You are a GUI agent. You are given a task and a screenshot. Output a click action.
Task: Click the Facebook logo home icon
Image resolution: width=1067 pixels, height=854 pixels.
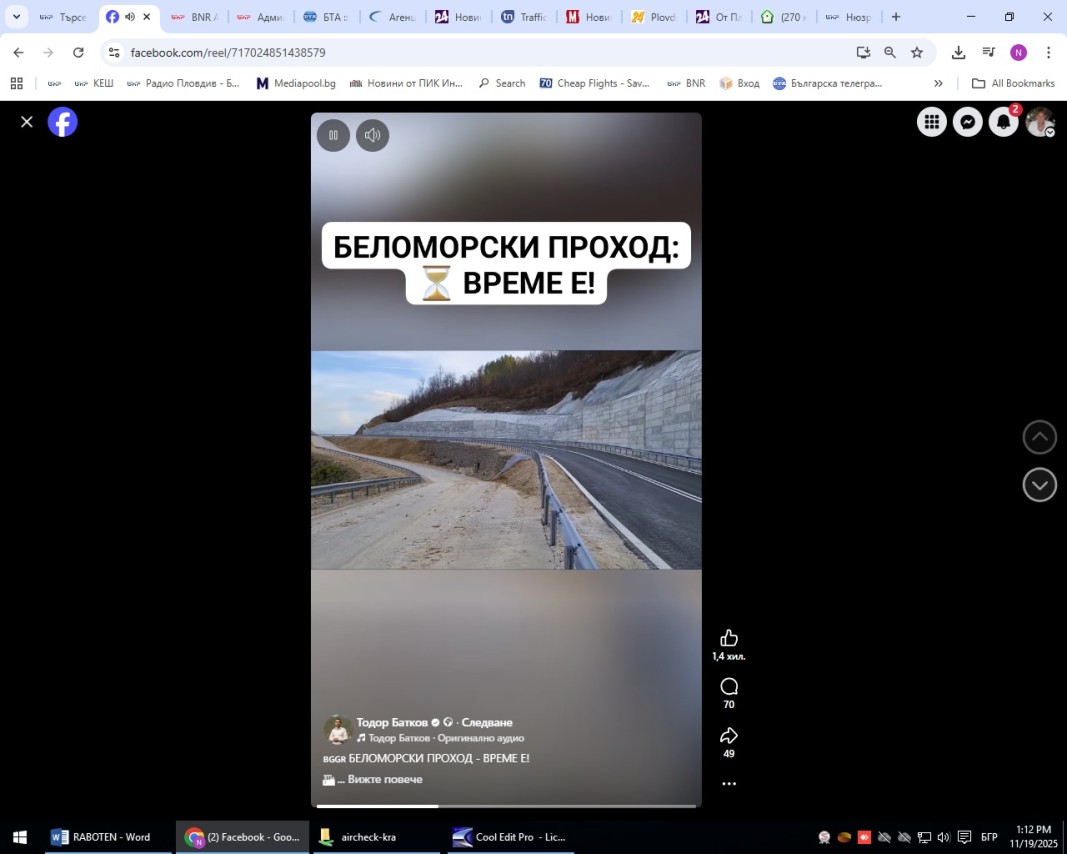(x=63, y=122)
